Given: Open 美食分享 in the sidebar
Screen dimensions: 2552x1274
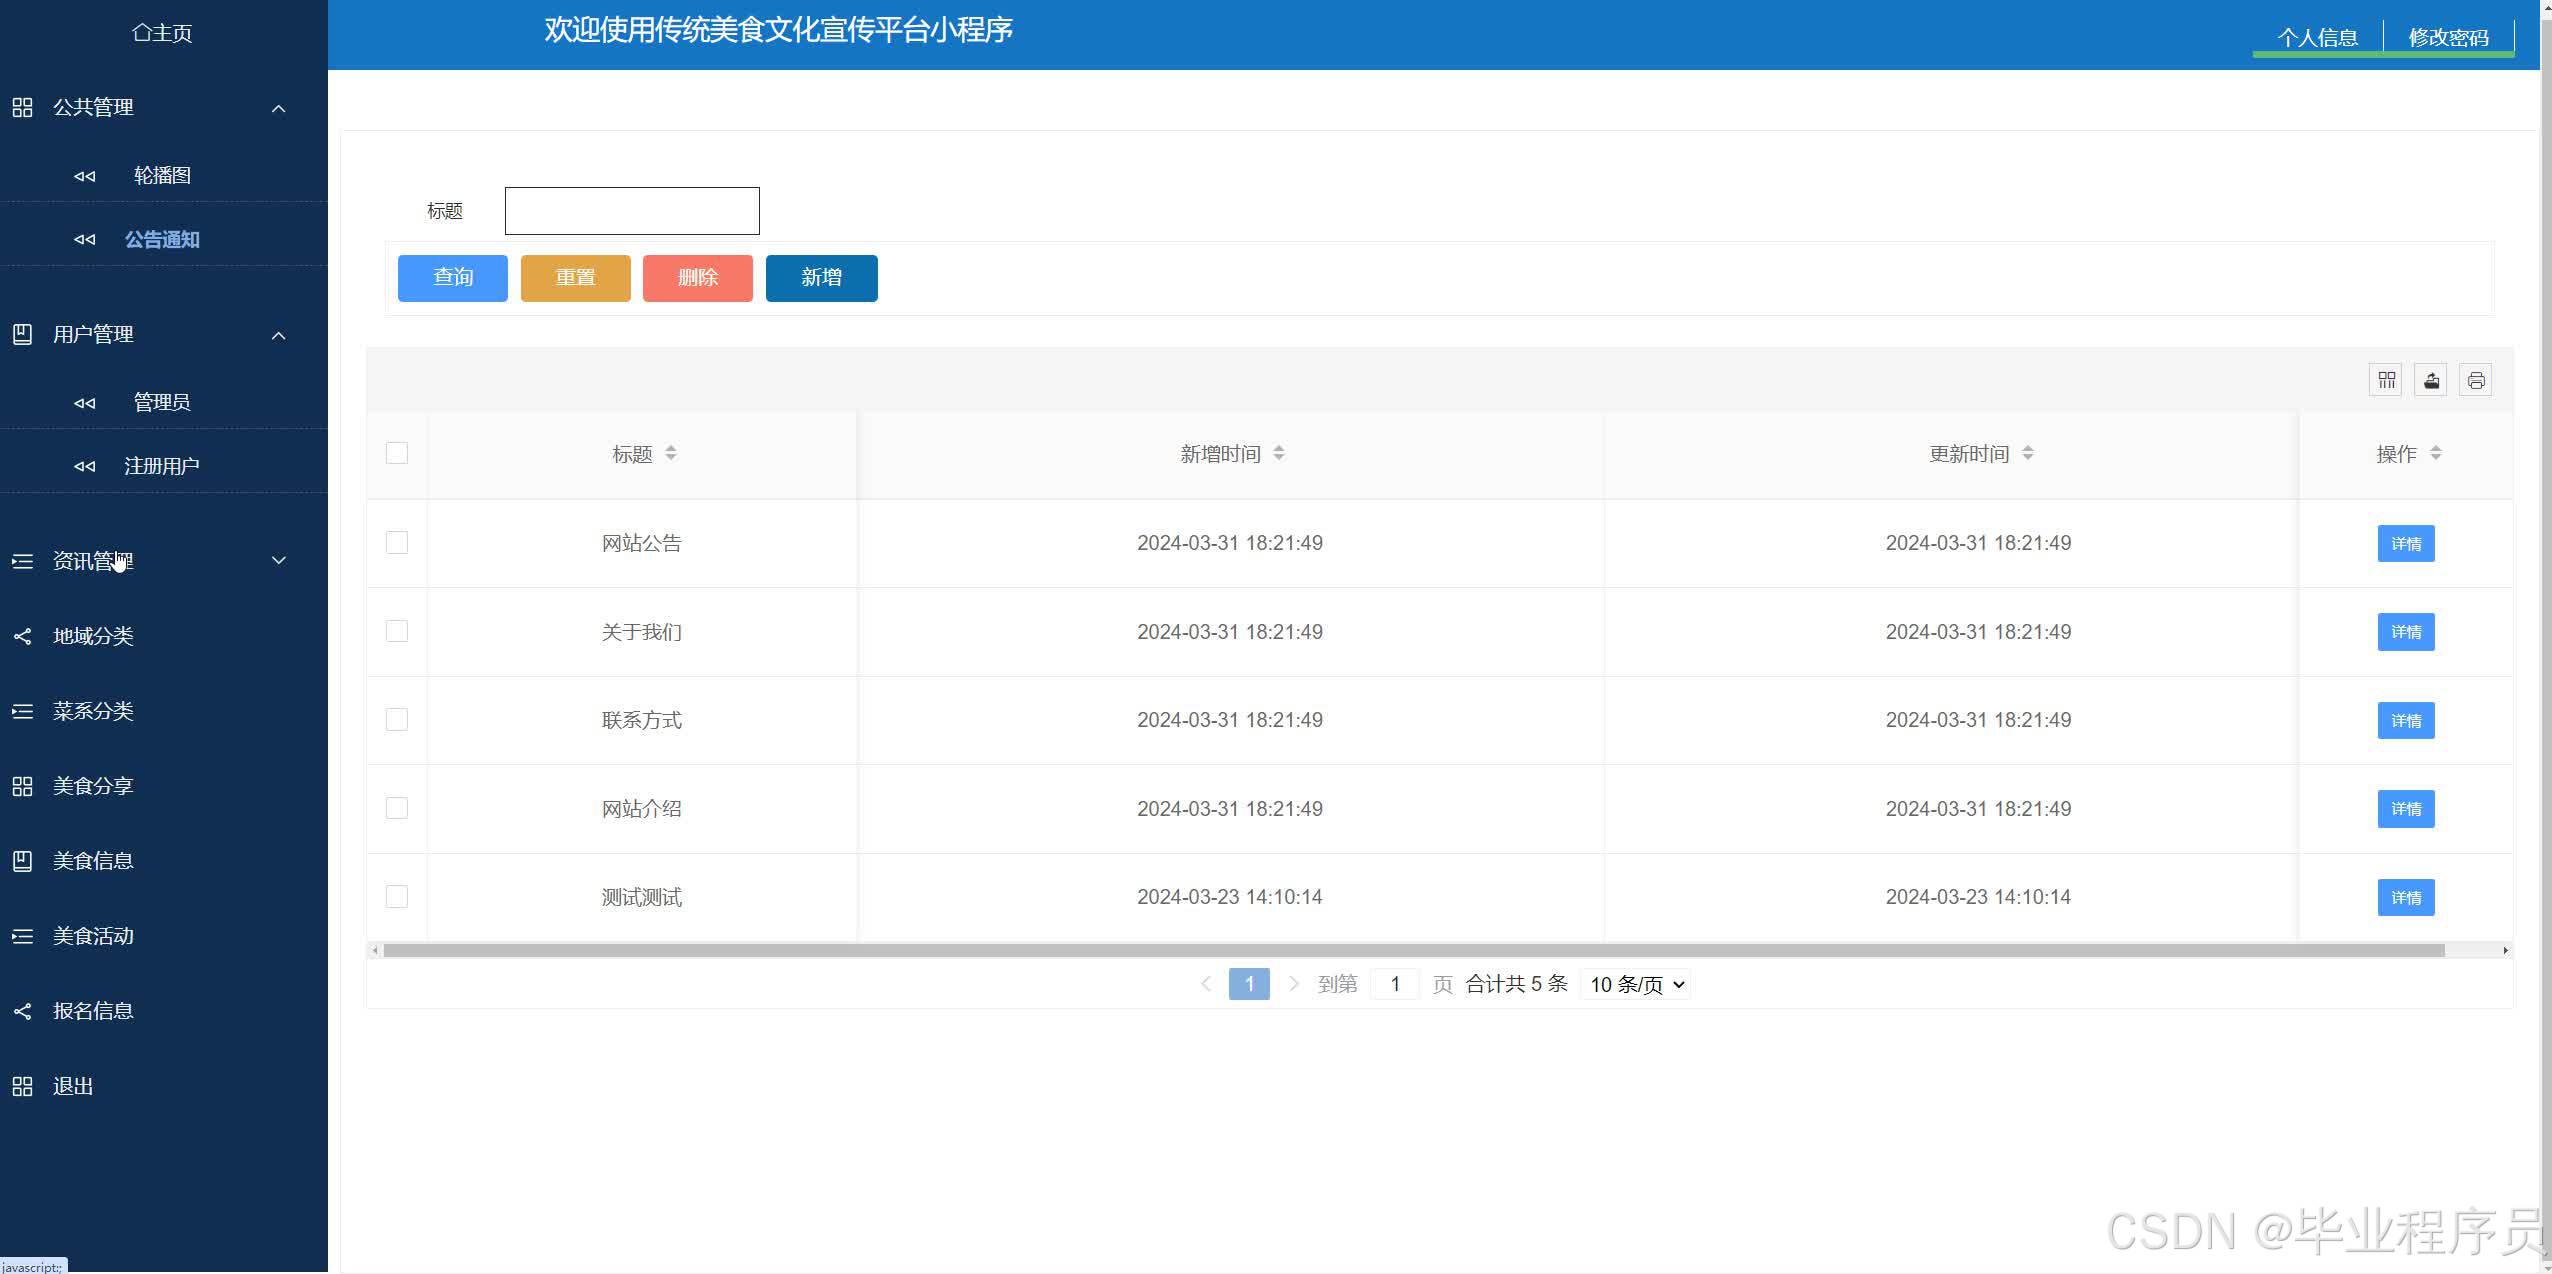Looking at the screenshot, I should pyautogui.click(x=93, y=786).
